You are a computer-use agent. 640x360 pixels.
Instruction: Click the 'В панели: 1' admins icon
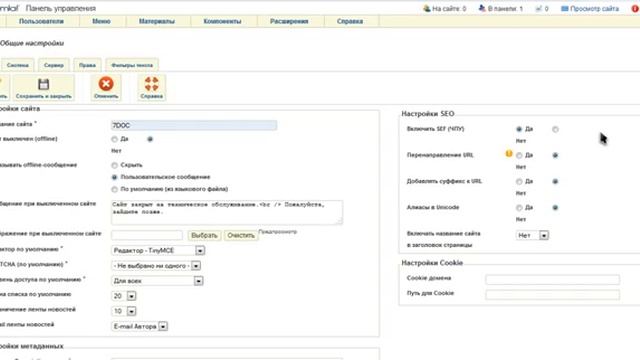[x=482, y=8]
